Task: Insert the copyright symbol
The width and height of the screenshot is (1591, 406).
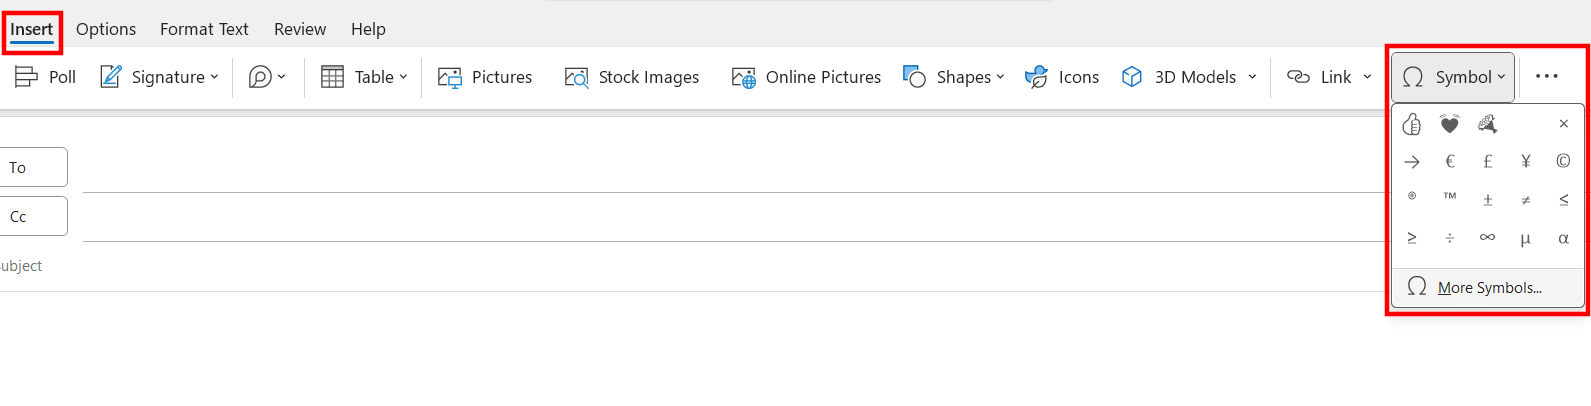Action: click(1563, 161)
